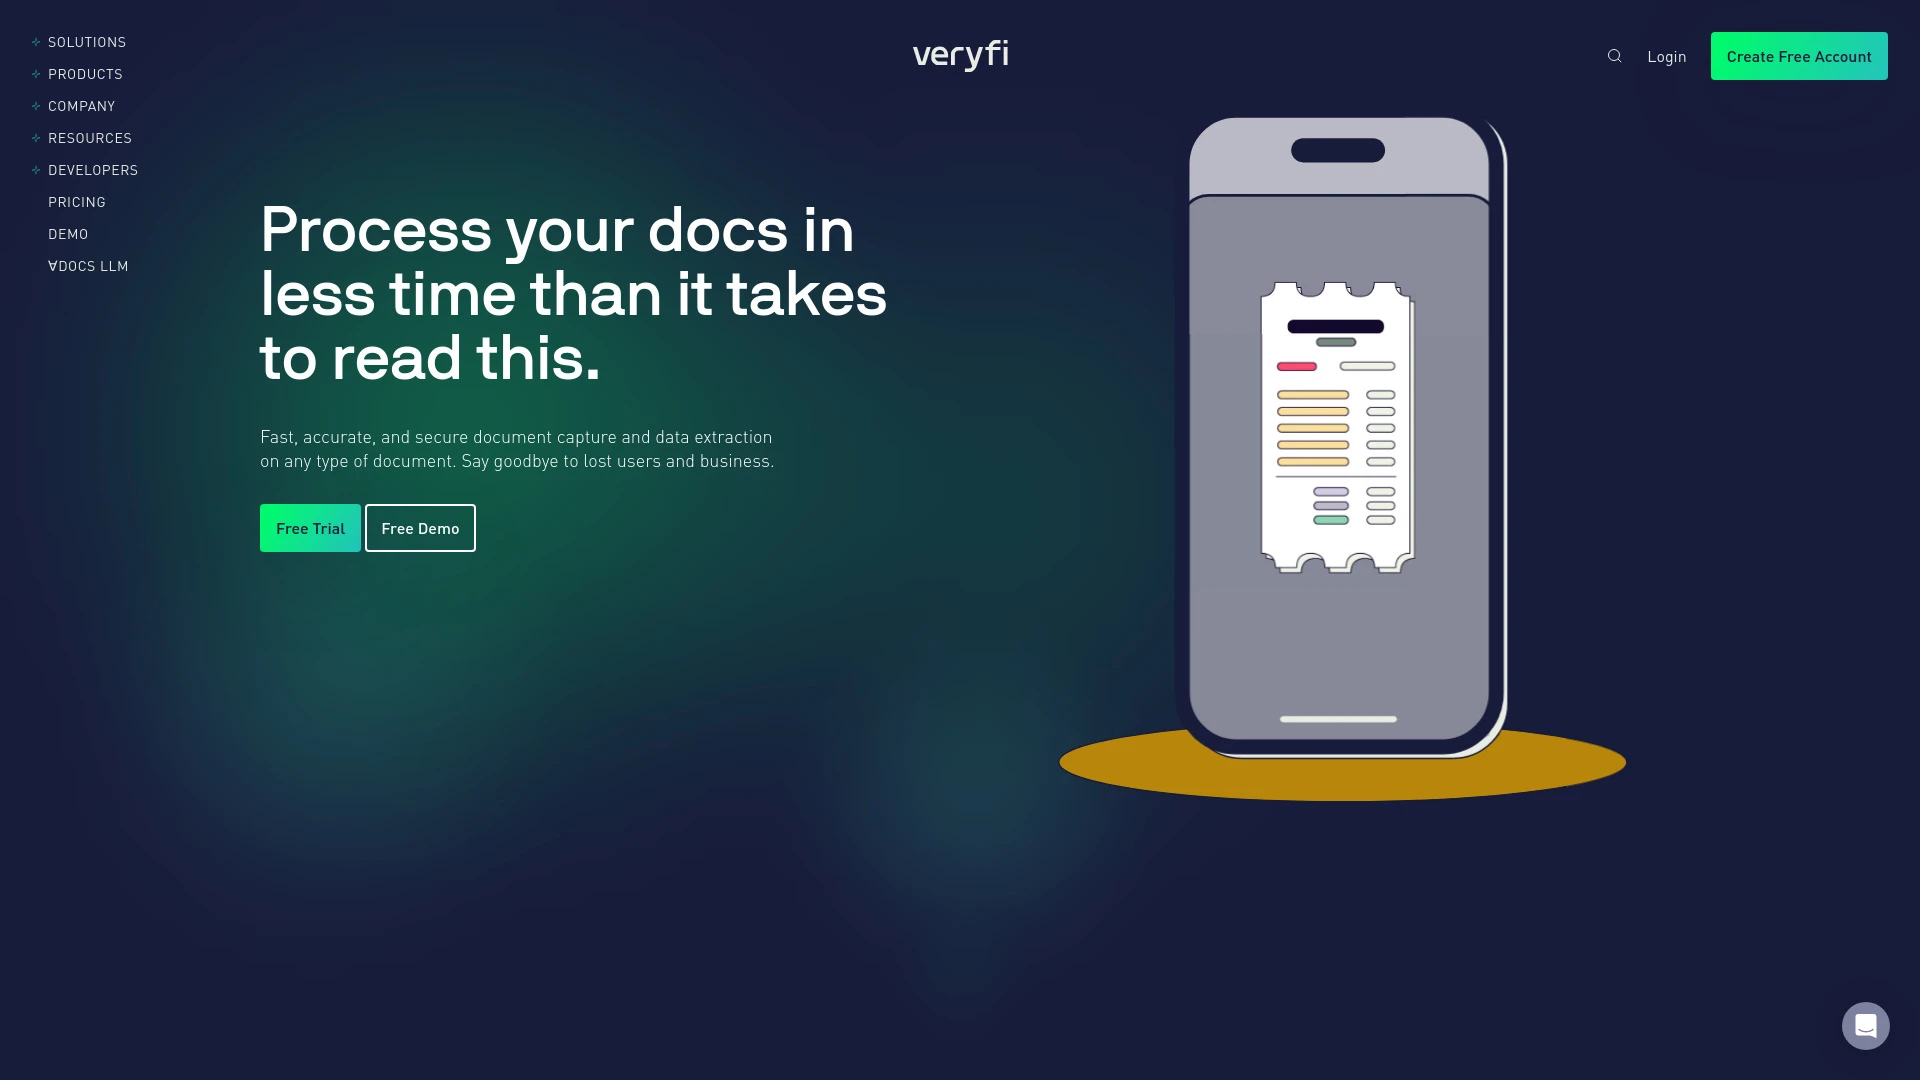
Task: Click the Veryfi logo in the header
Action: tap(960, 55)
